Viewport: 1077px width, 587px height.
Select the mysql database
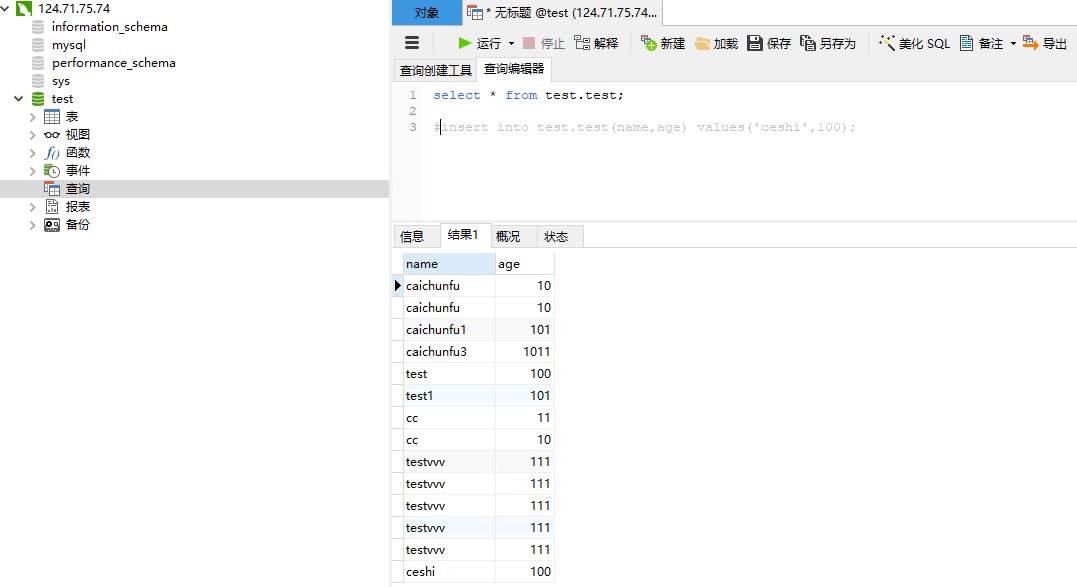pos(69,45)
